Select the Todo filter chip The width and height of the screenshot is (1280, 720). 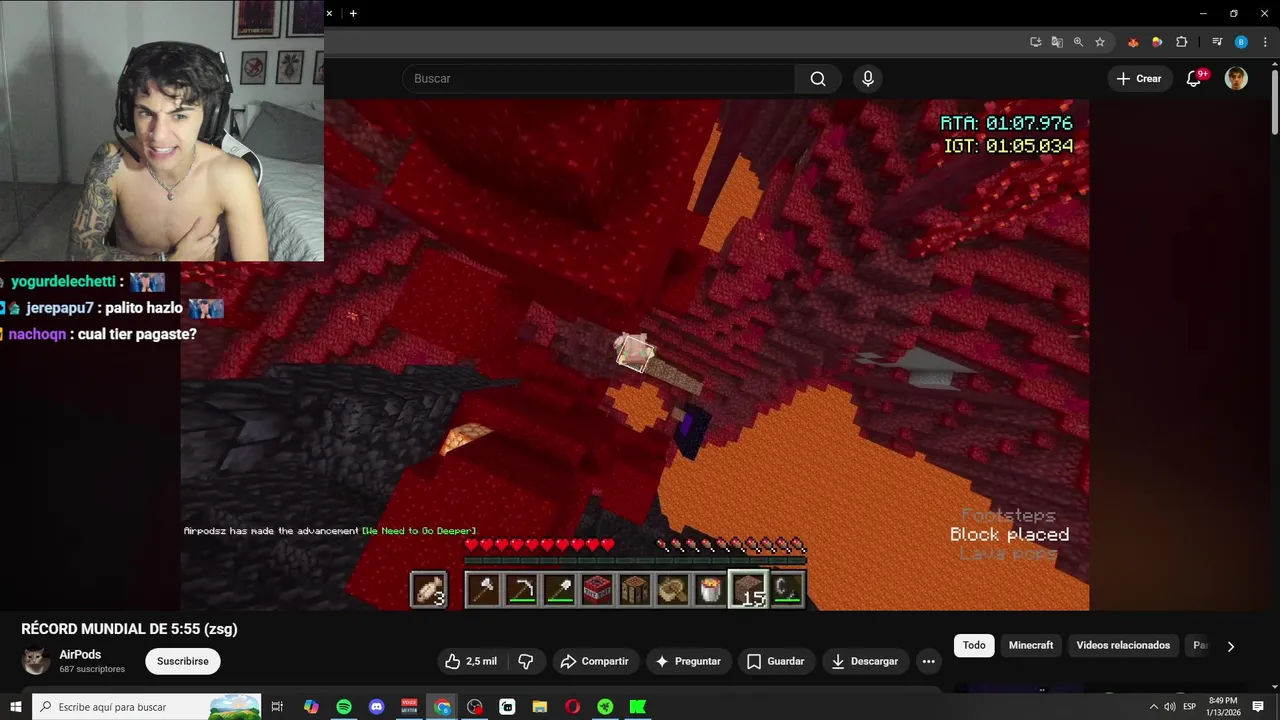pos(974,645)
